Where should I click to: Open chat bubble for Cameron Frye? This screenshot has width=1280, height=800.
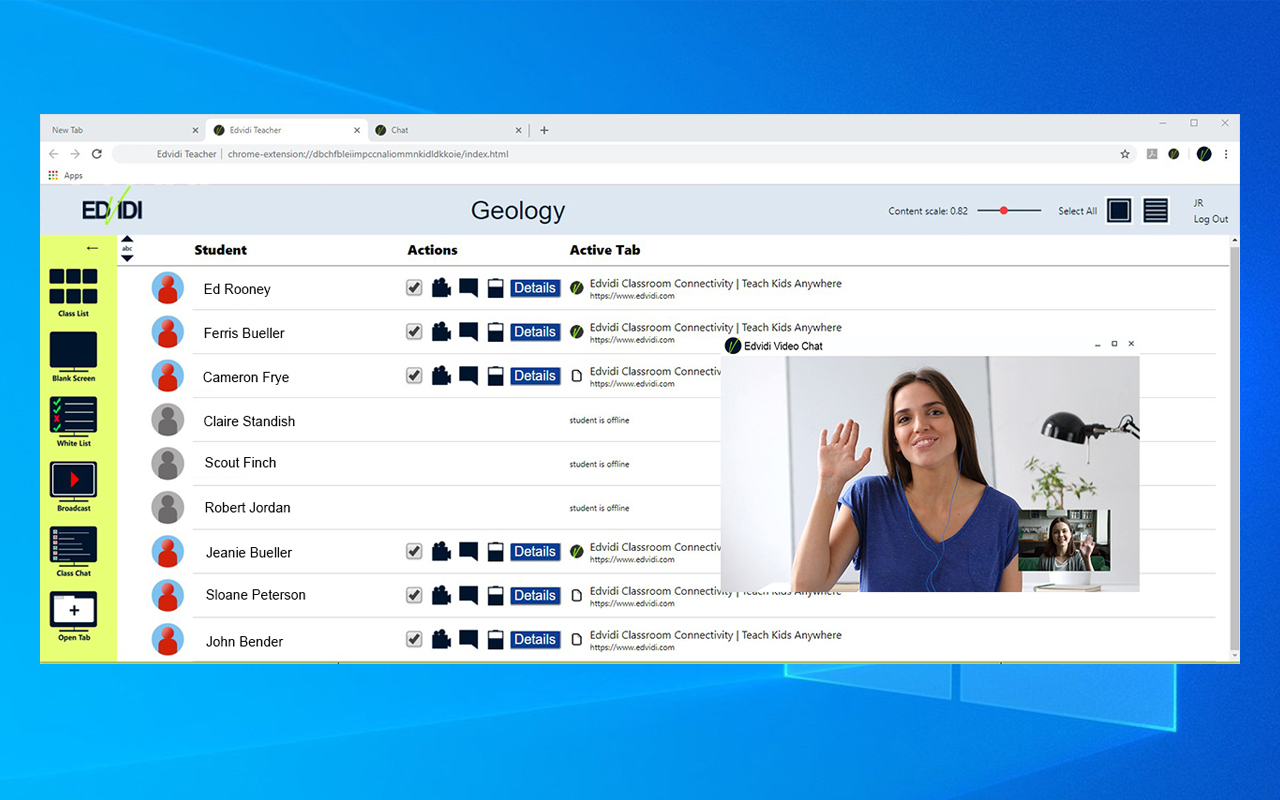468,376
